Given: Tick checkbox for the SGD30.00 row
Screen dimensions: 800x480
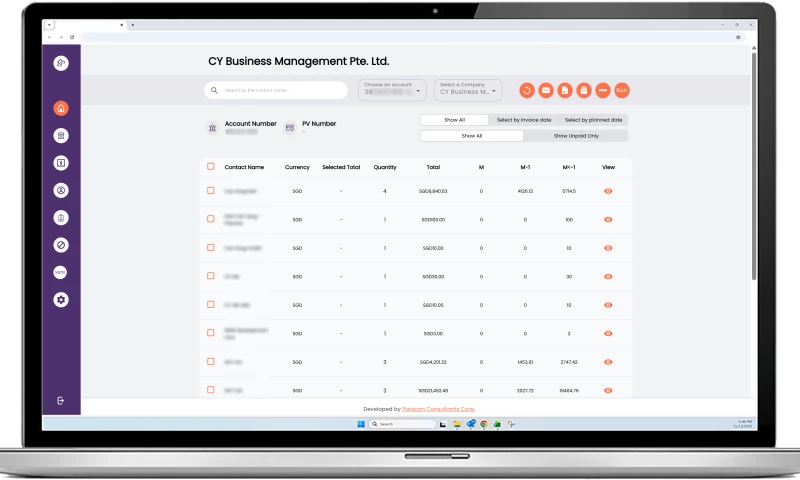Looking at the screenshot, I should tap(211, 276).
